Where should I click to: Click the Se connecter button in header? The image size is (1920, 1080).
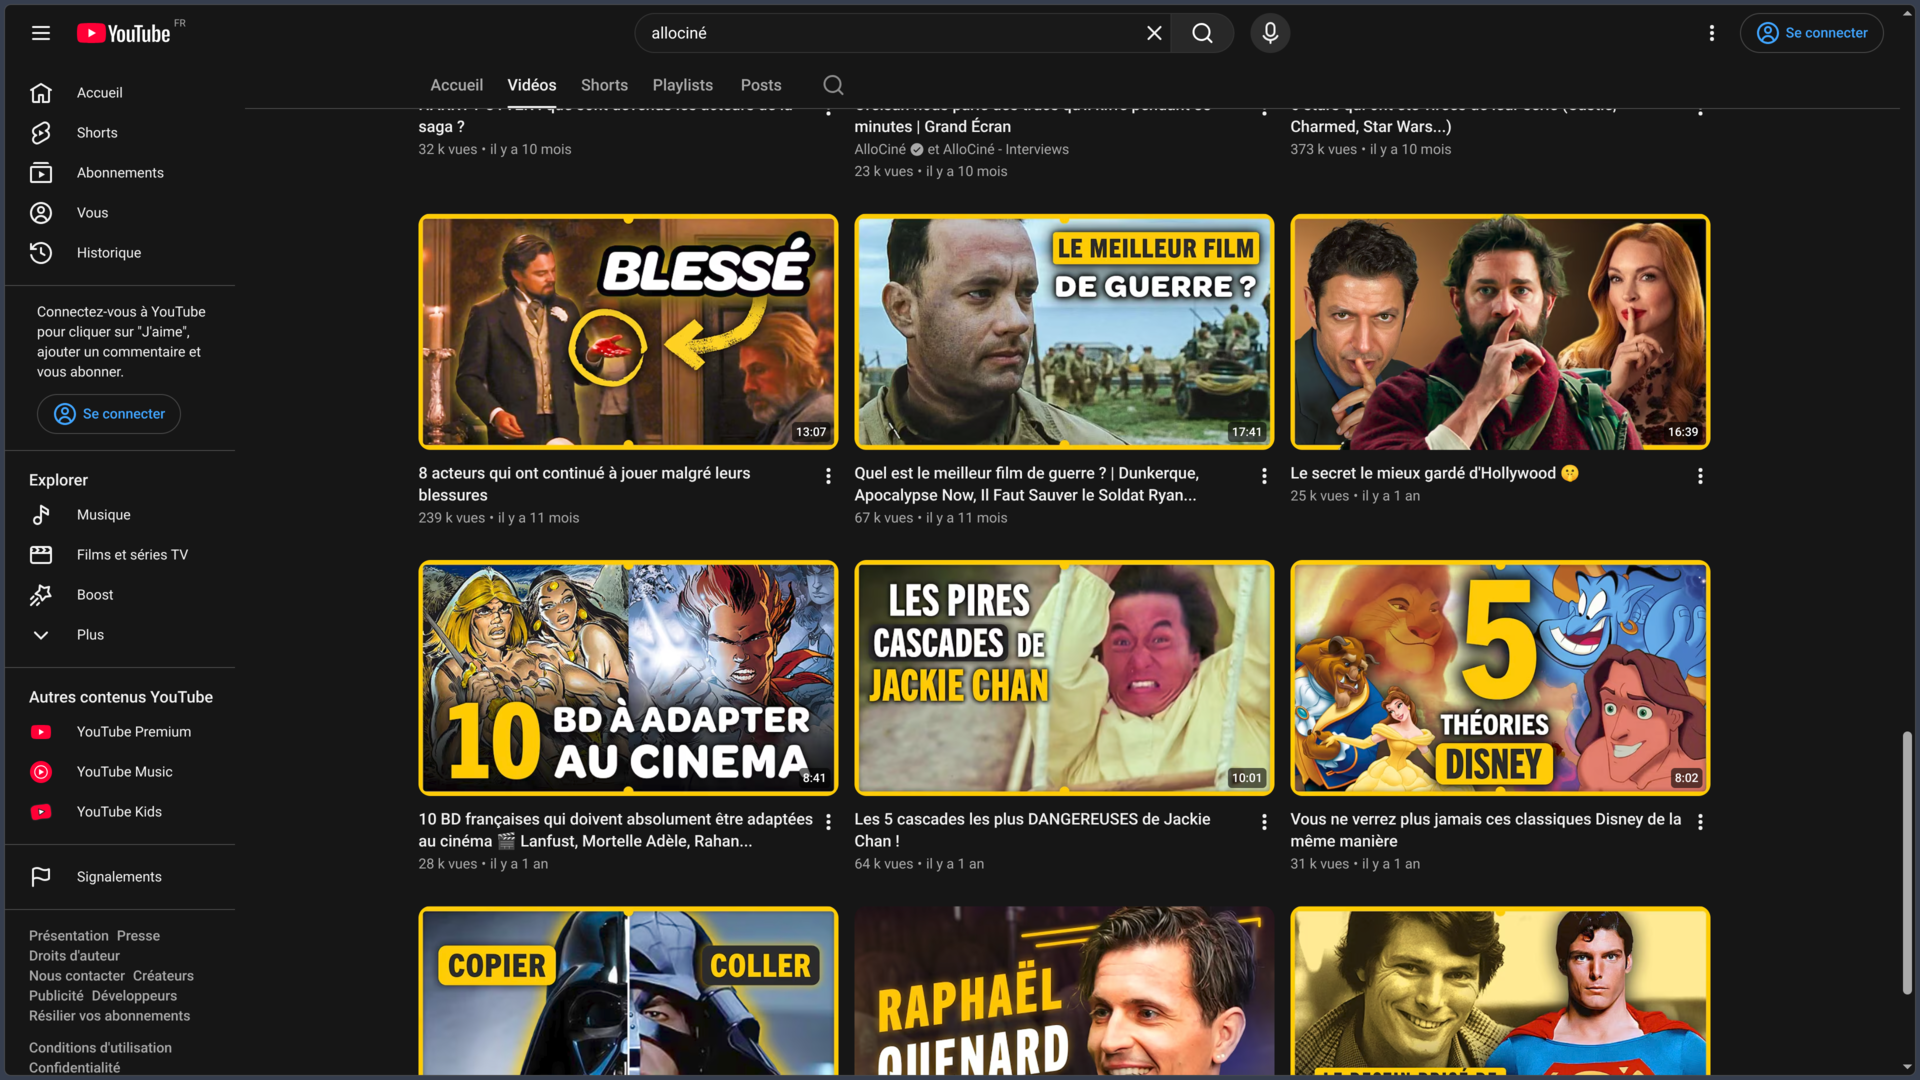point(1812,33)
